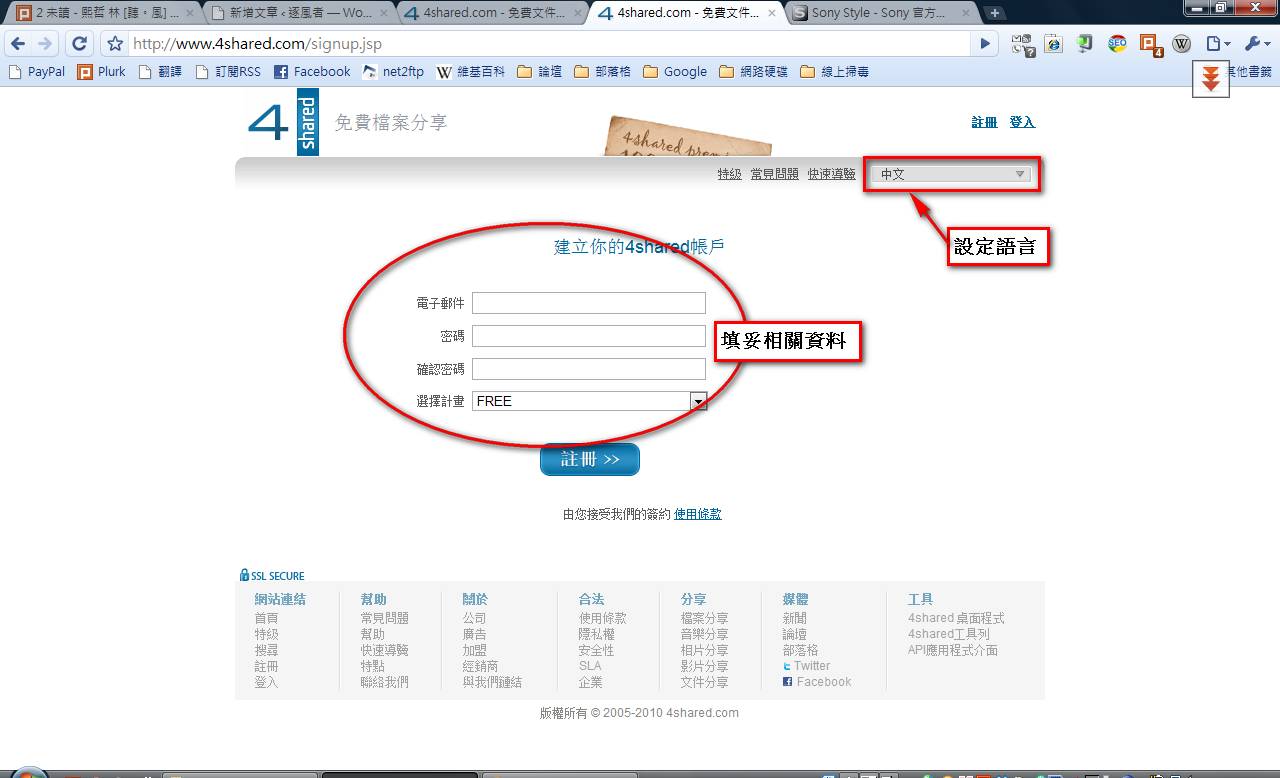This screenshot has height=778, width=1280.
Task: Expand the 線上掃毒 bookmark folder
Action: (835, 72)
